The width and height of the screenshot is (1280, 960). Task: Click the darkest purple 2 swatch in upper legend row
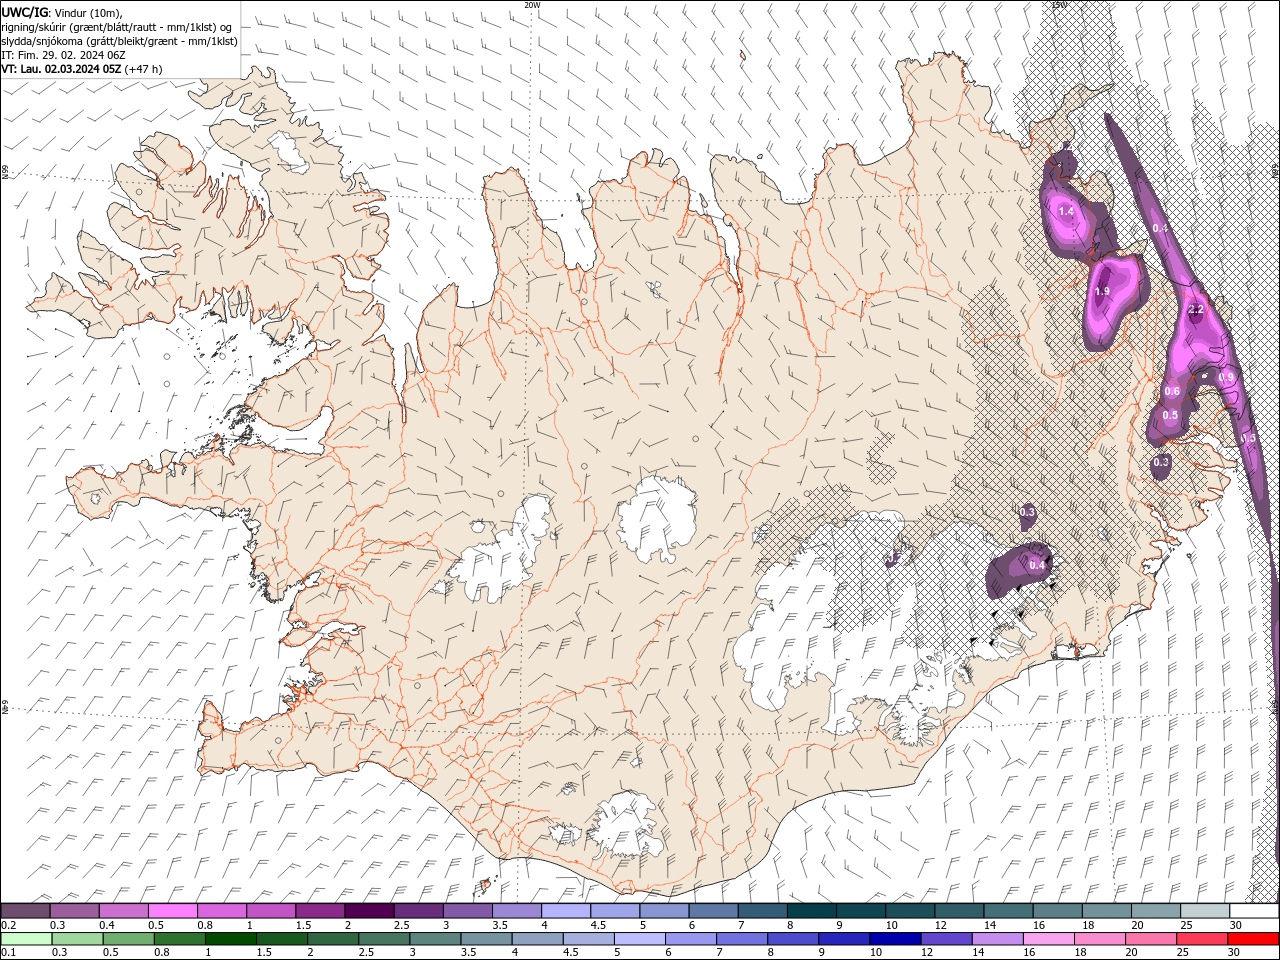tap(369, 911)
